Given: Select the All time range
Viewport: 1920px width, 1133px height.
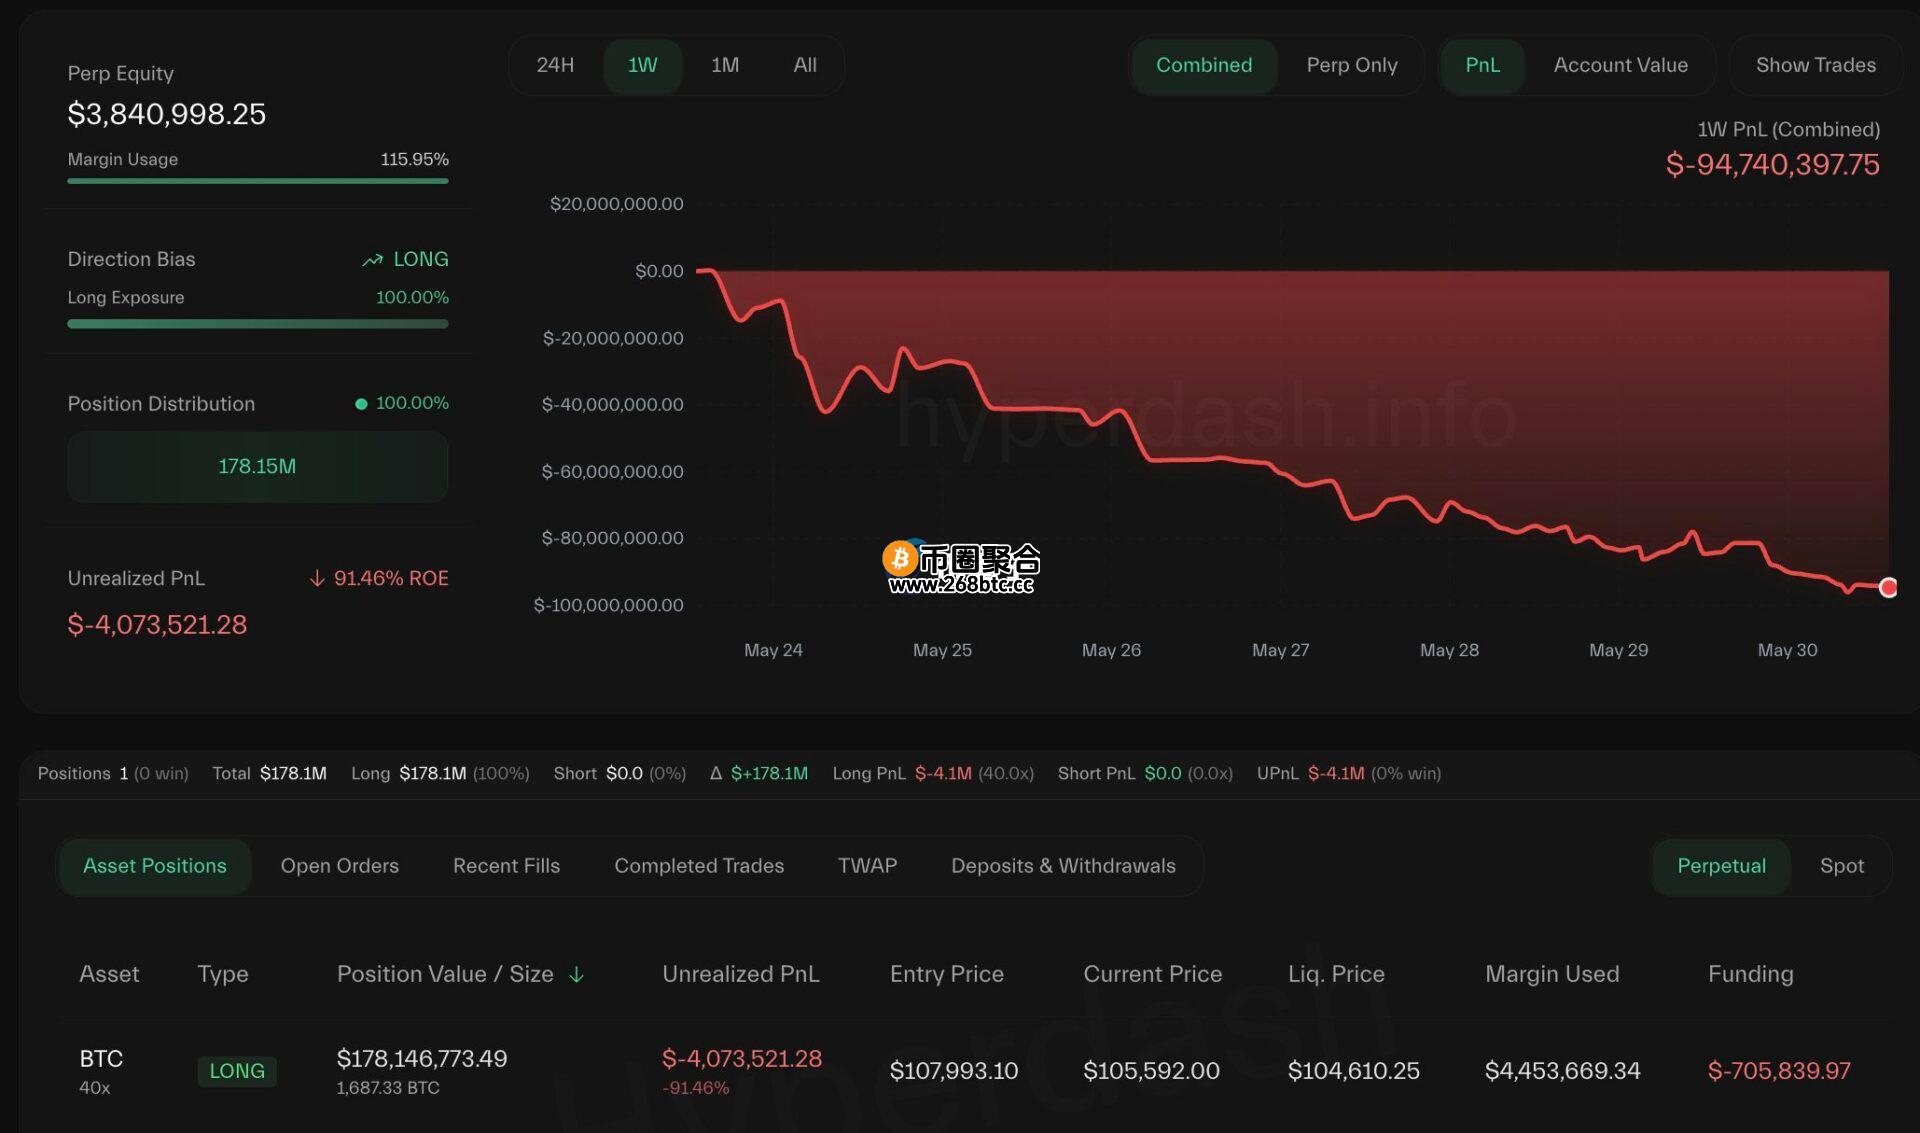Looking at the screenshot, I should pos(805,65).
